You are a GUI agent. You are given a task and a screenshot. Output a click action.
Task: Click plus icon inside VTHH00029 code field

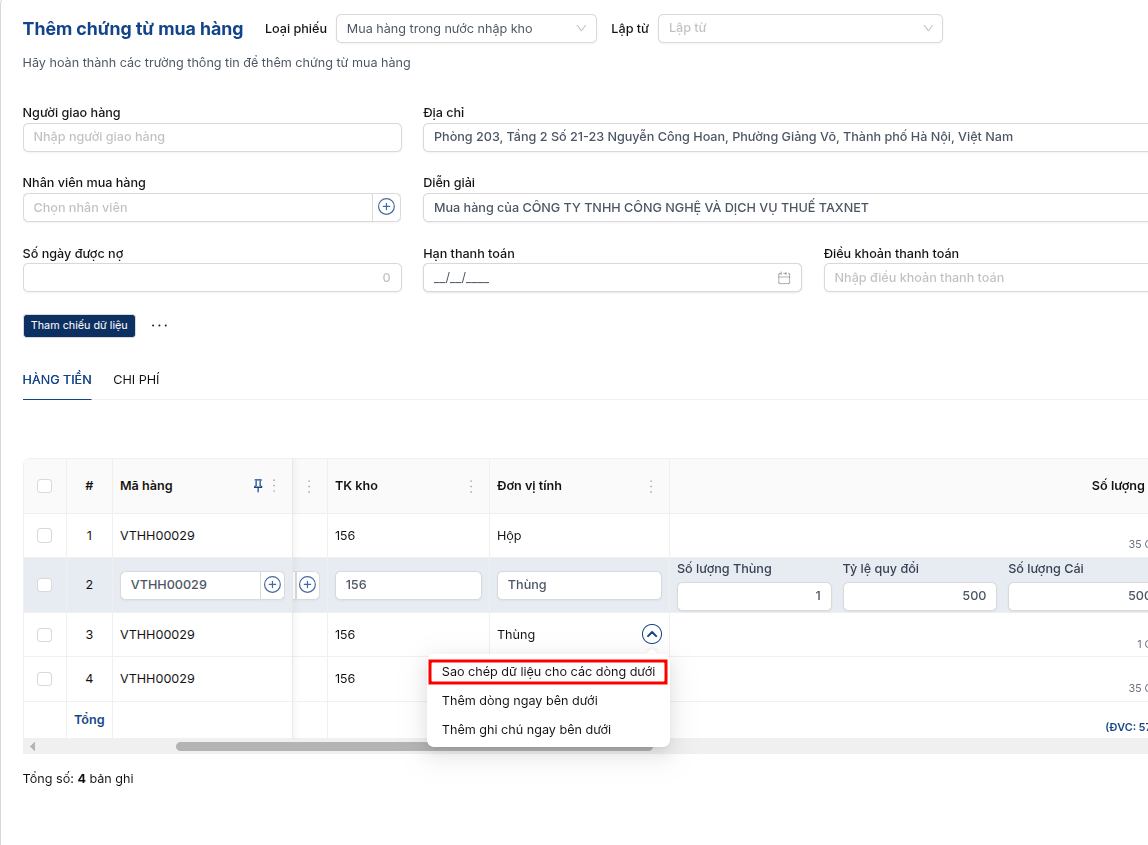pyautogui.click(x=272, y=584)
